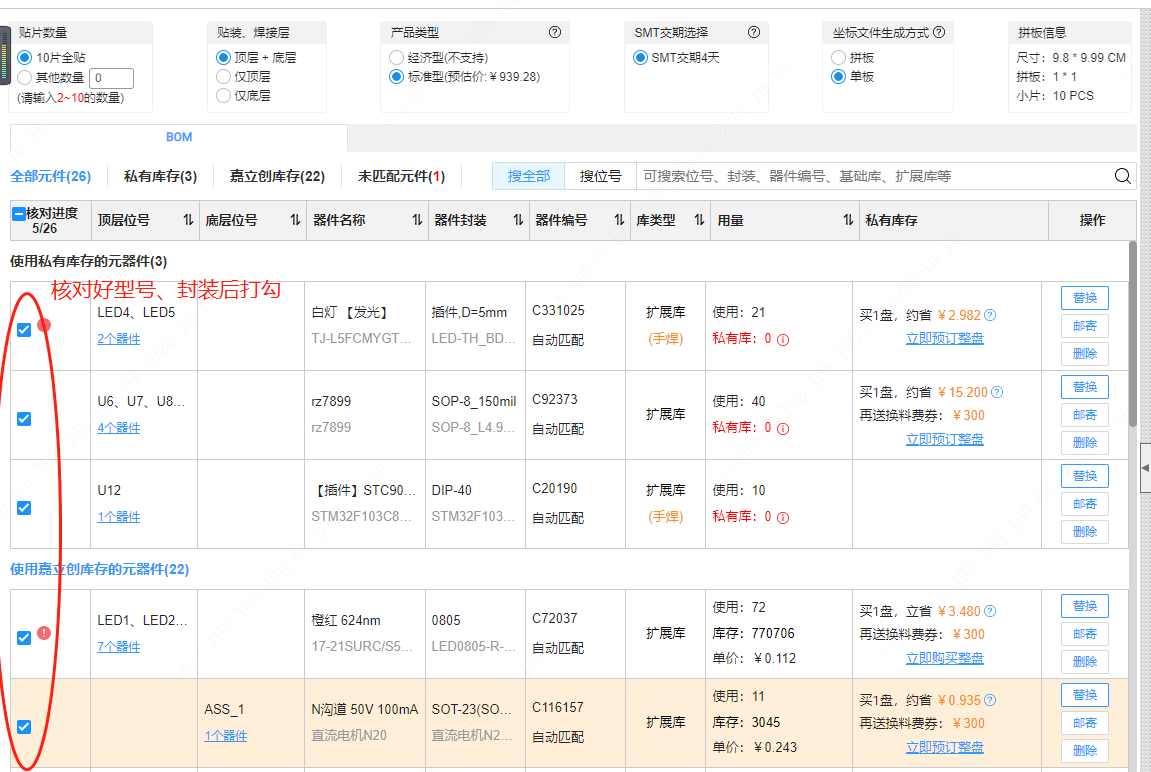1151x772 pixels.
Task: Select 仅顶层 radio button
Action: [224, 77]
